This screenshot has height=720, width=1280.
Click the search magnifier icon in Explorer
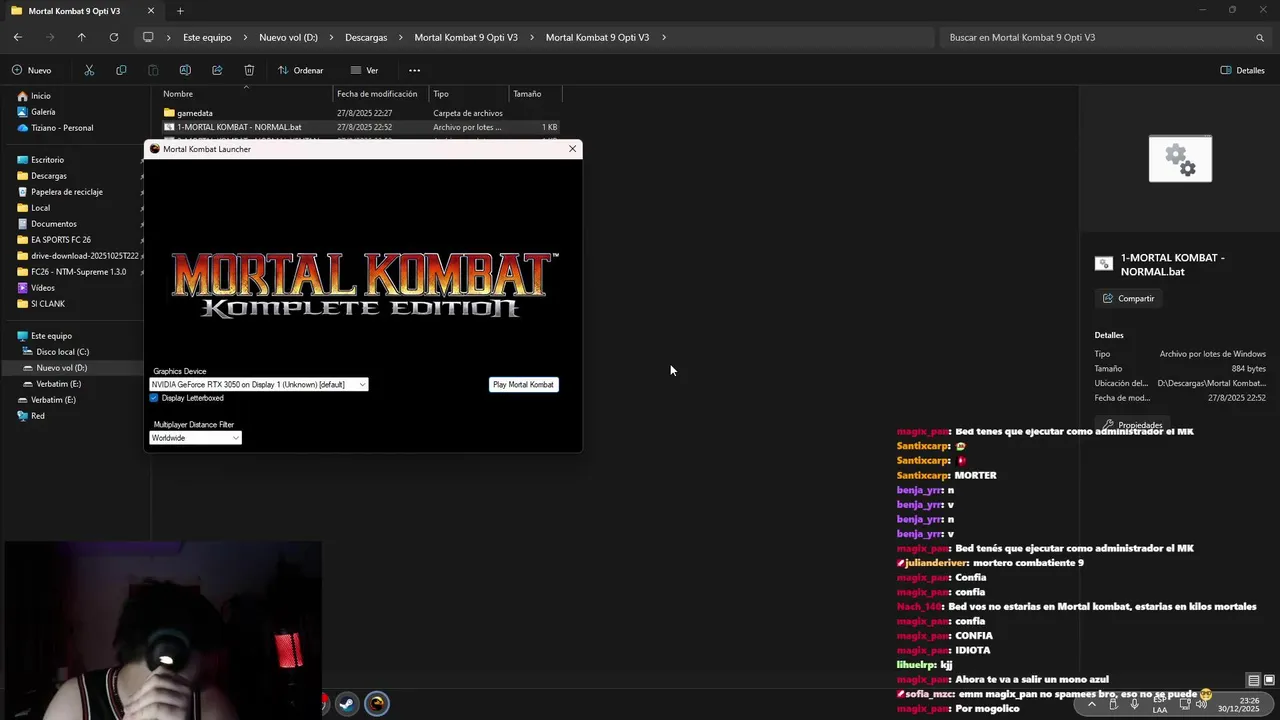click(x=1260, y=37)
